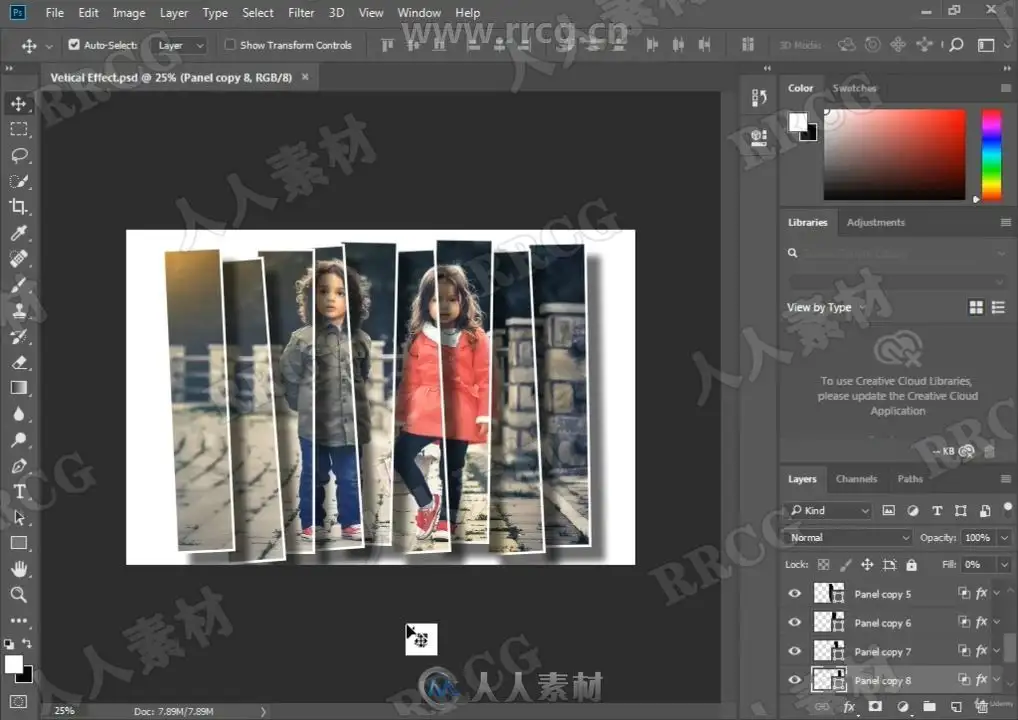Open the Auto-Select Layer dropdown
The image size is (1018, 720).
click(x=180, y=45)
